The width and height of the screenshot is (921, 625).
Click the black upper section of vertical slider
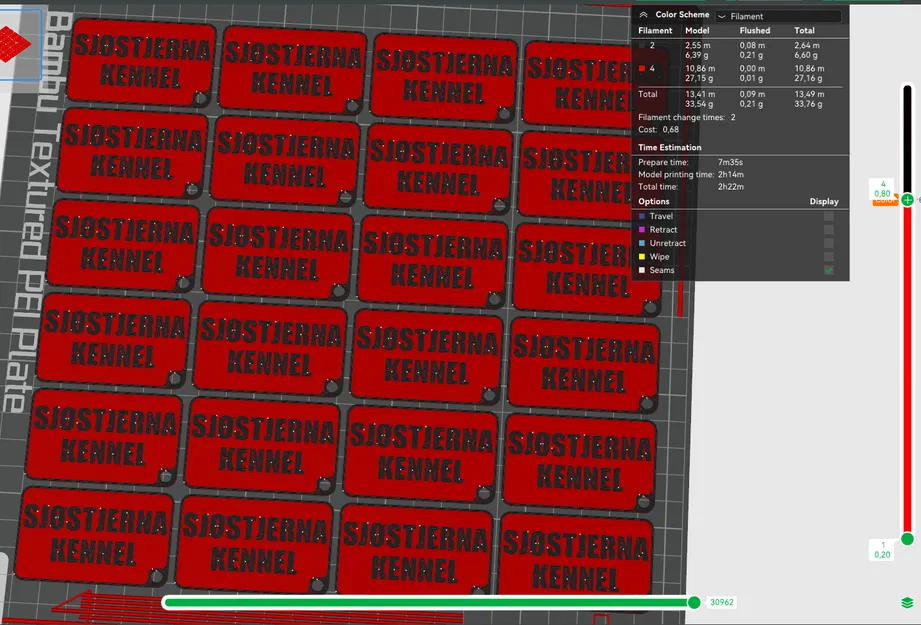pos(907,139)
